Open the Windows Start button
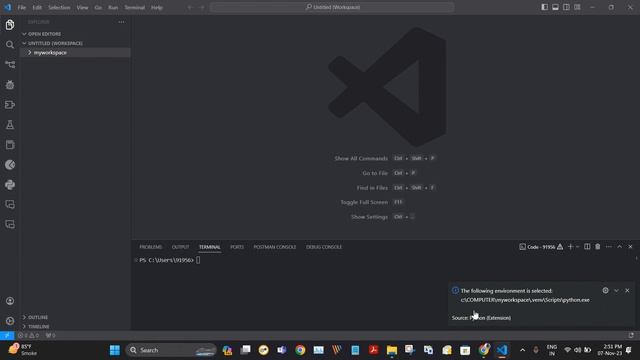The image size is (640, 360). point(115,350)
